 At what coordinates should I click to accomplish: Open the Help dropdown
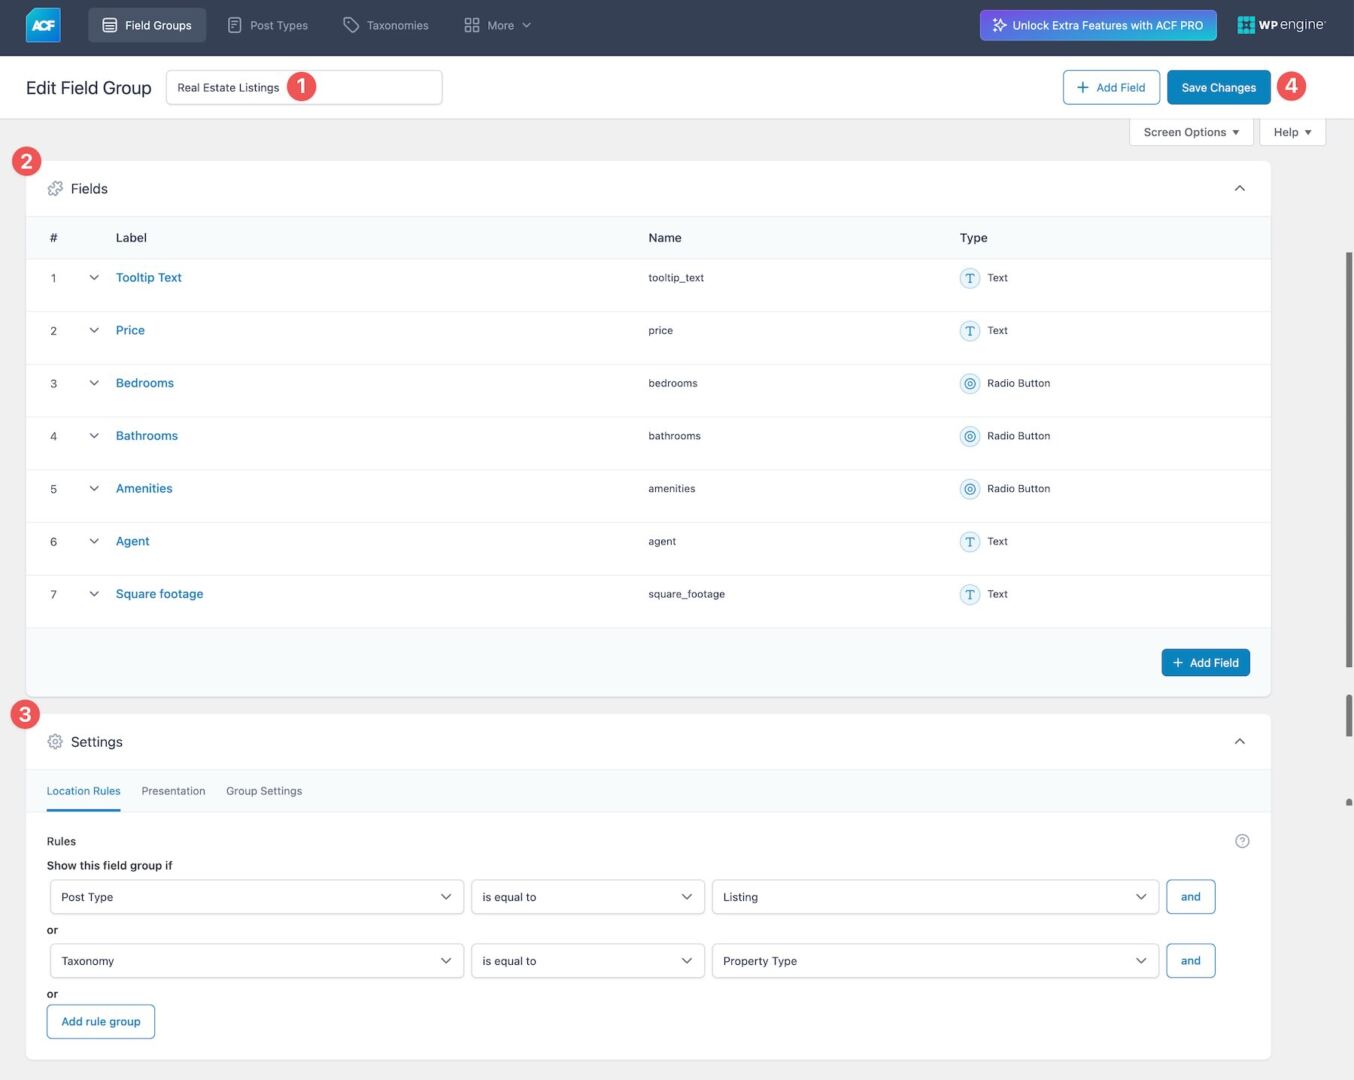point(1292,132)
